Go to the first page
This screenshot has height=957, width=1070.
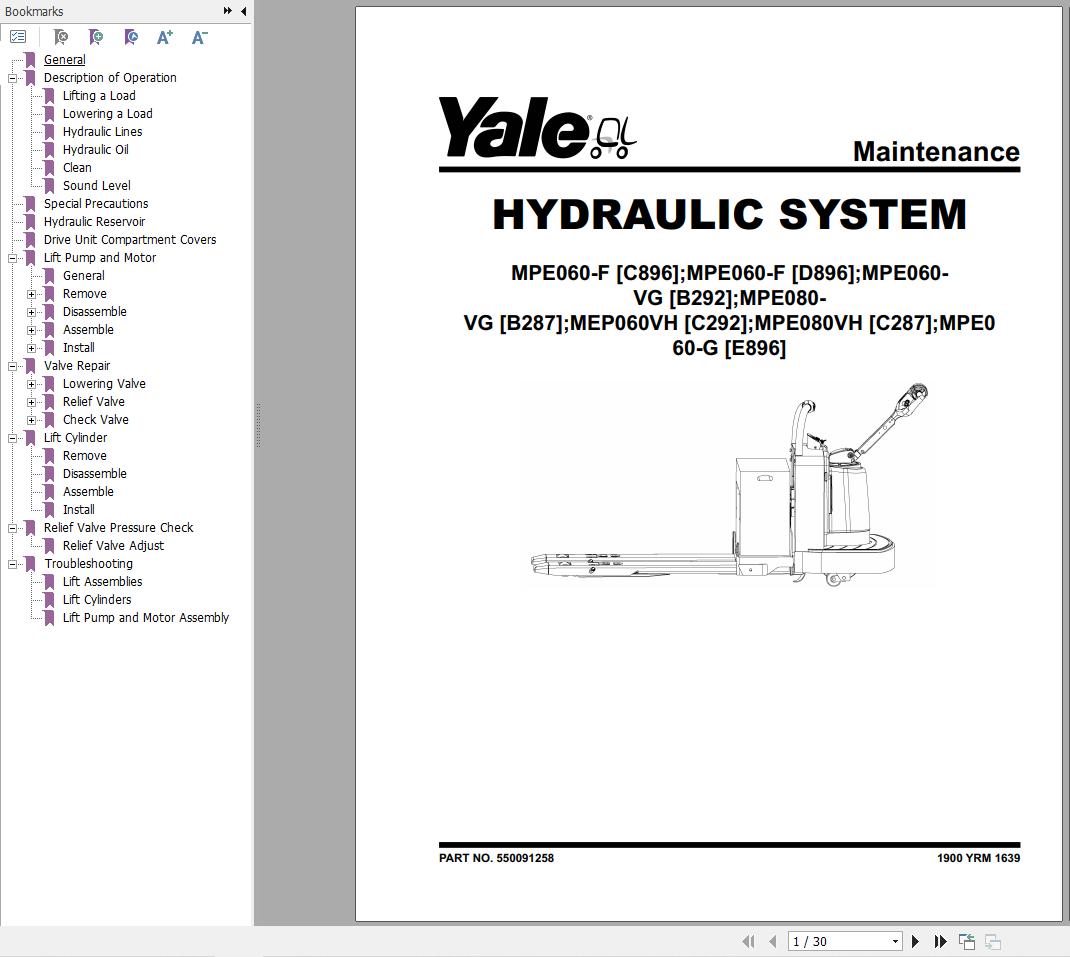coord(749,941)
